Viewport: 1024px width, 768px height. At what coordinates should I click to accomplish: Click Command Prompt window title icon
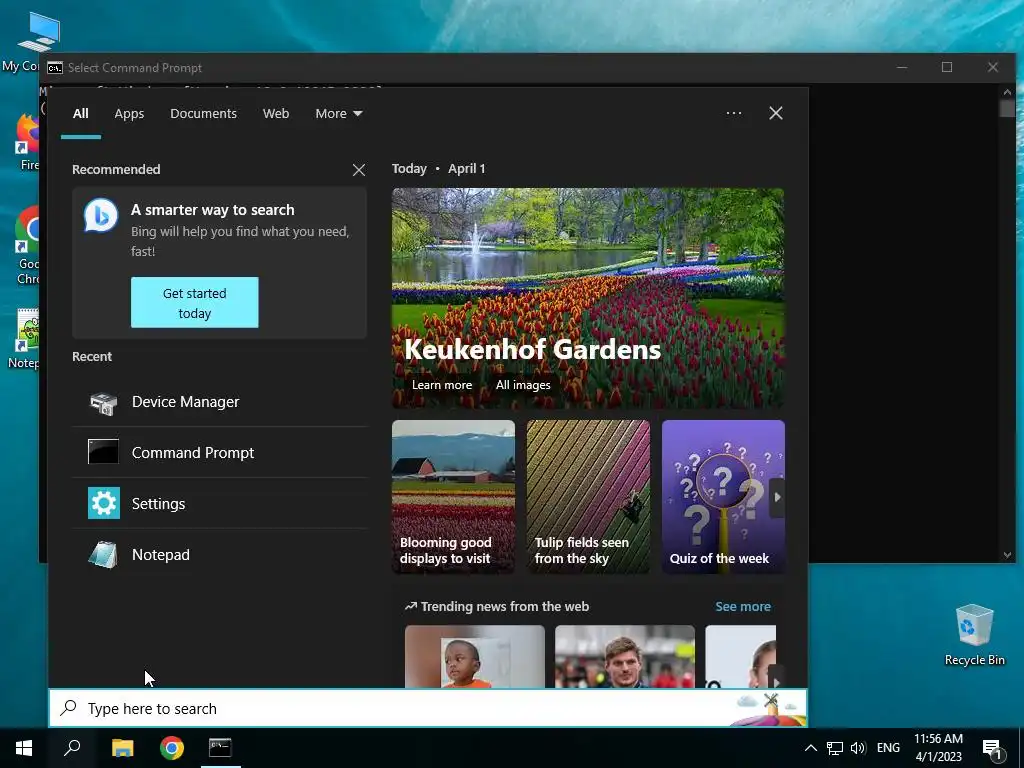55,68
